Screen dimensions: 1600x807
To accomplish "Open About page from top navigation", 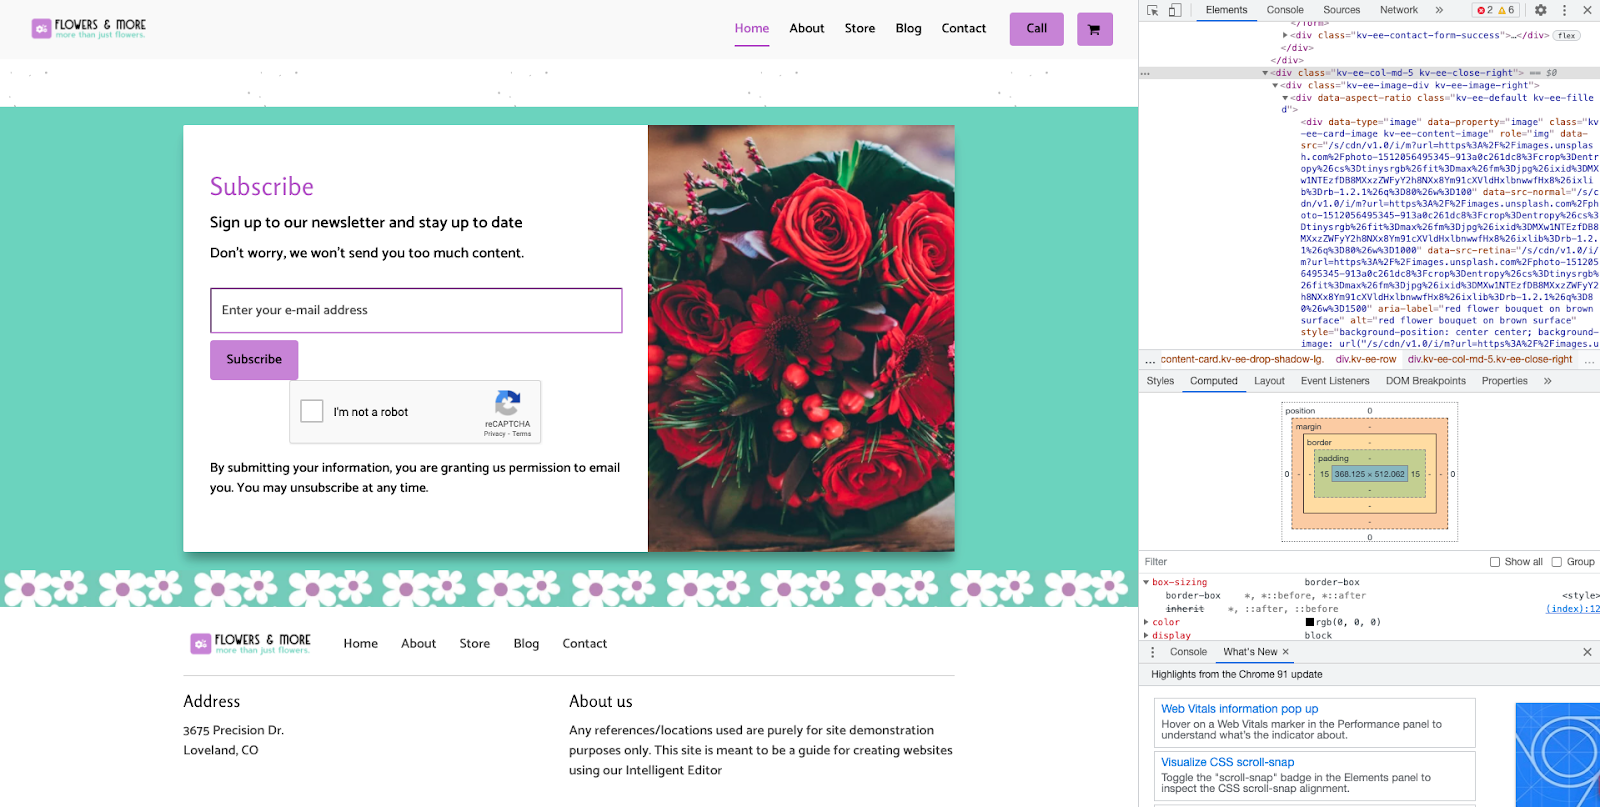I will (x=807, y=29).
